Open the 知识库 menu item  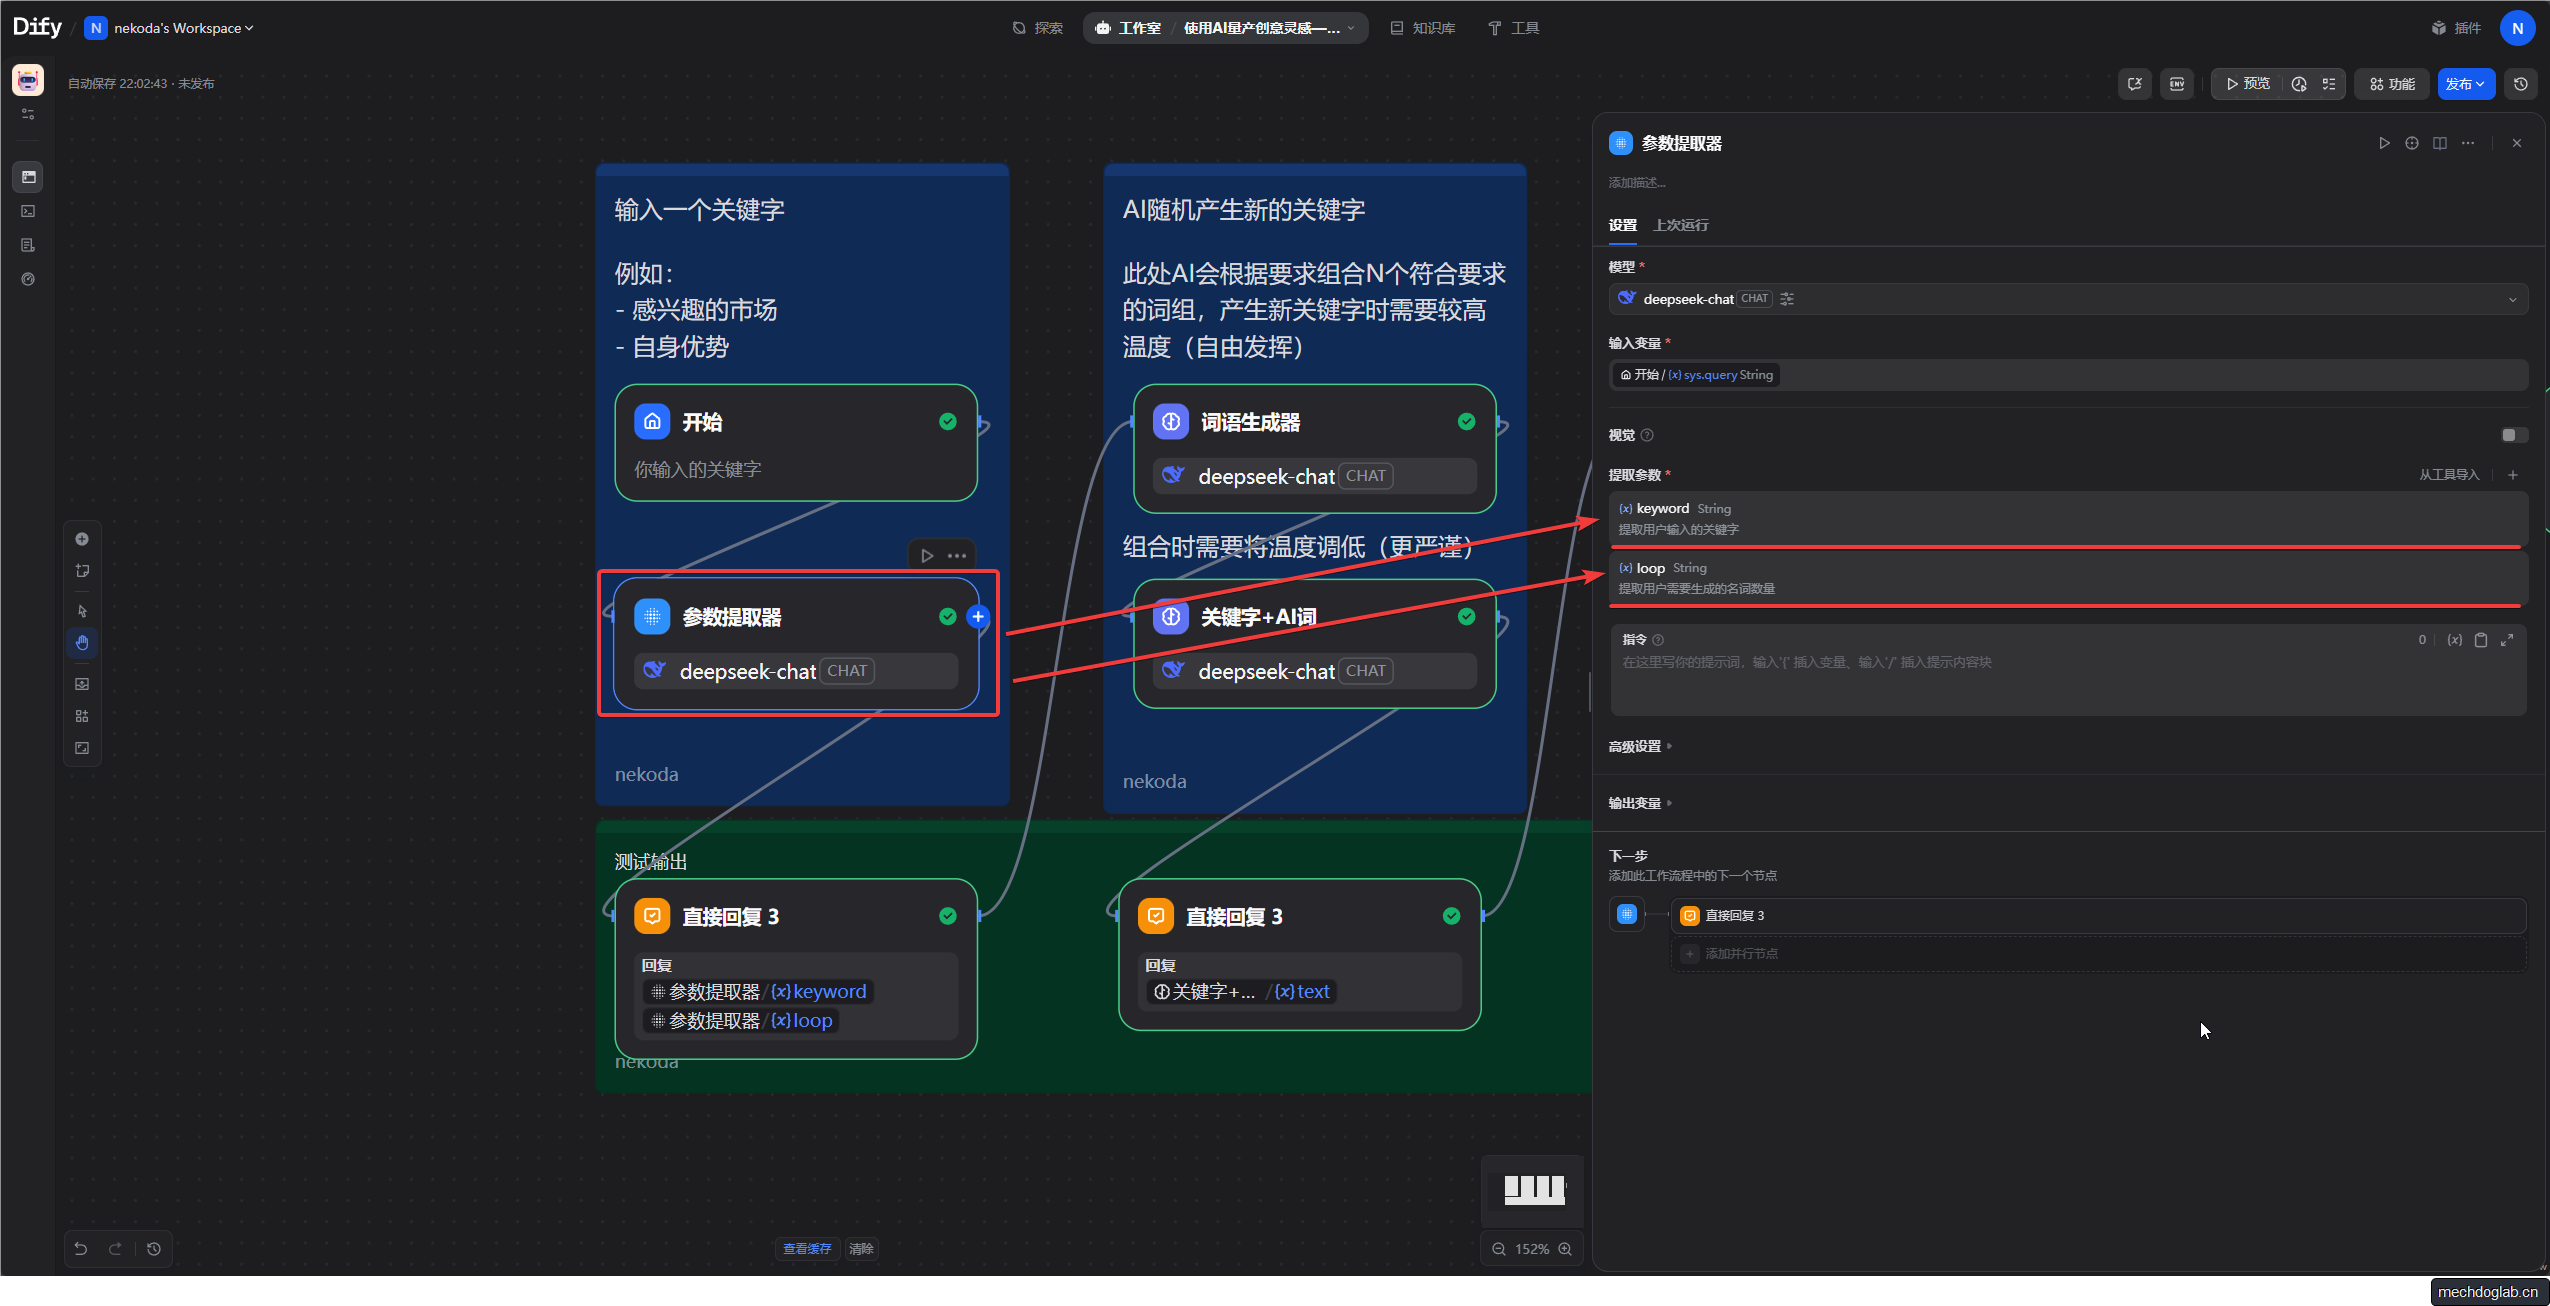pyautogui.click(x=1422, y=28)
